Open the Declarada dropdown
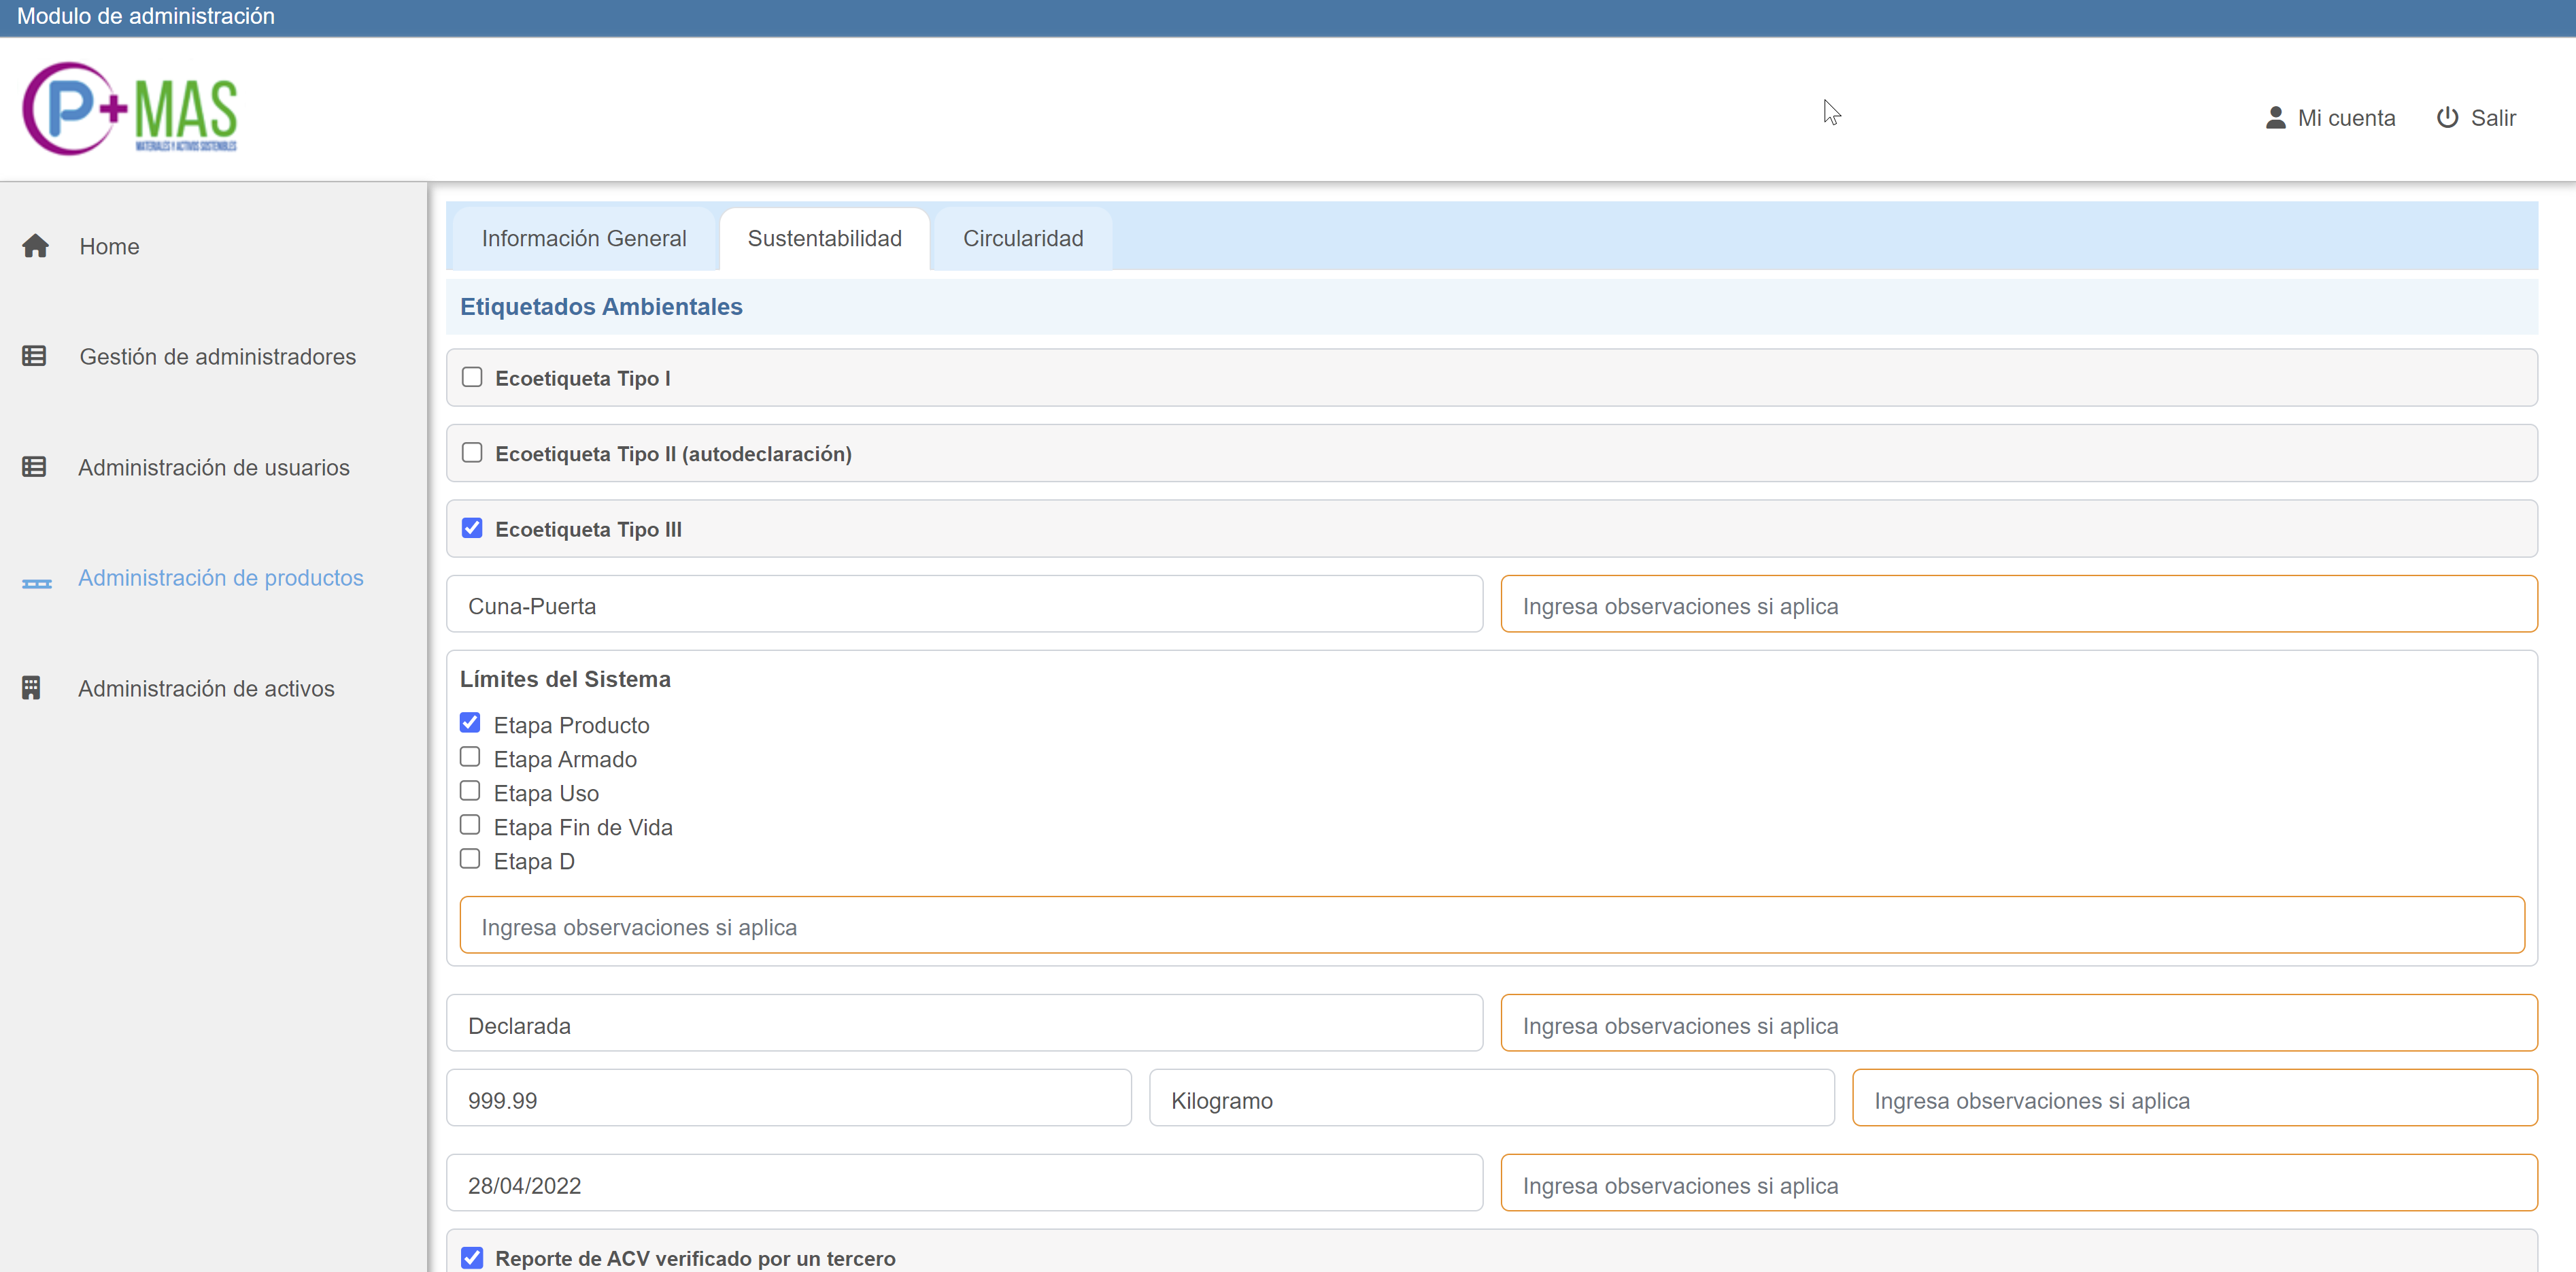 click(x=964, y=1025)
